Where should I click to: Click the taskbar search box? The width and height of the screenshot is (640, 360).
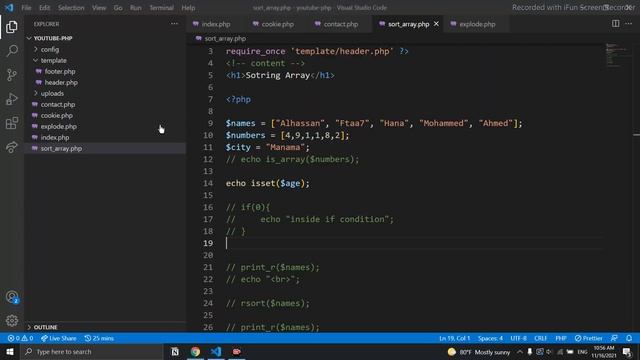[x=92, y=351]
